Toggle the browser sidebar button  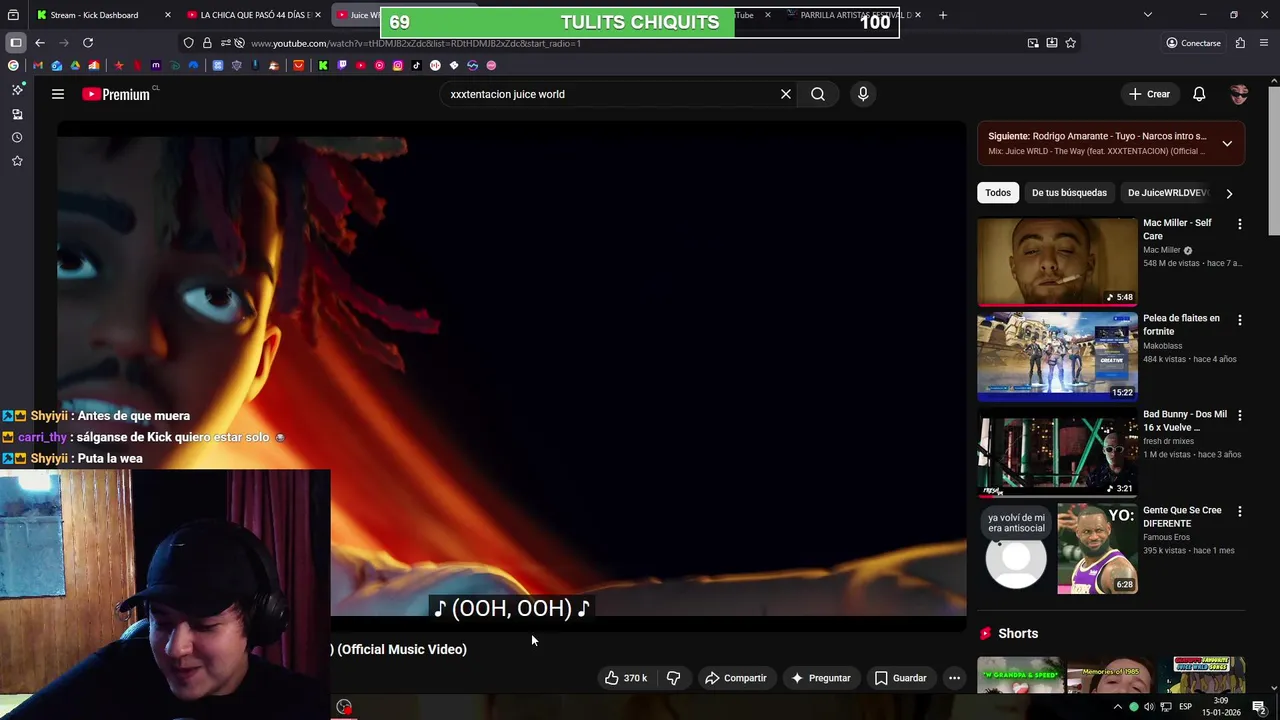pyautogui.click(x=15, y=43)
